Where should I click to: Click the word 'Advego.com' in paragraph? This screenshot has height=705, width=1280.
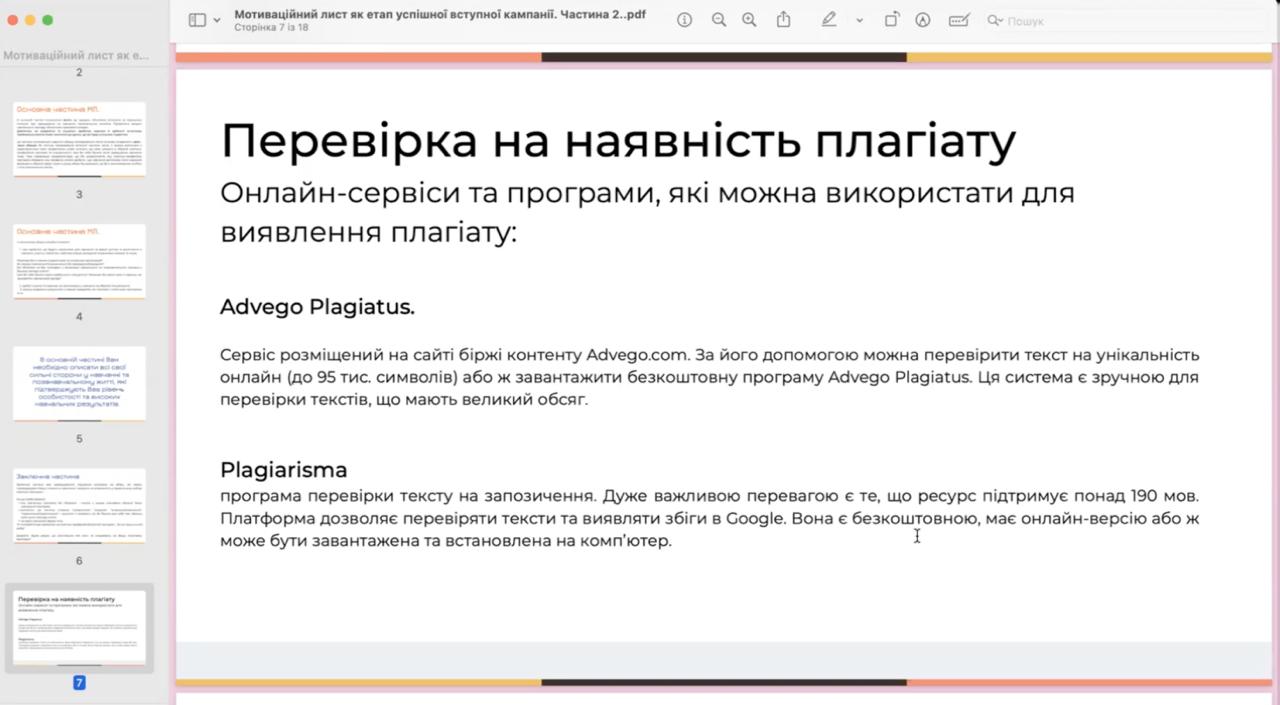637,355
